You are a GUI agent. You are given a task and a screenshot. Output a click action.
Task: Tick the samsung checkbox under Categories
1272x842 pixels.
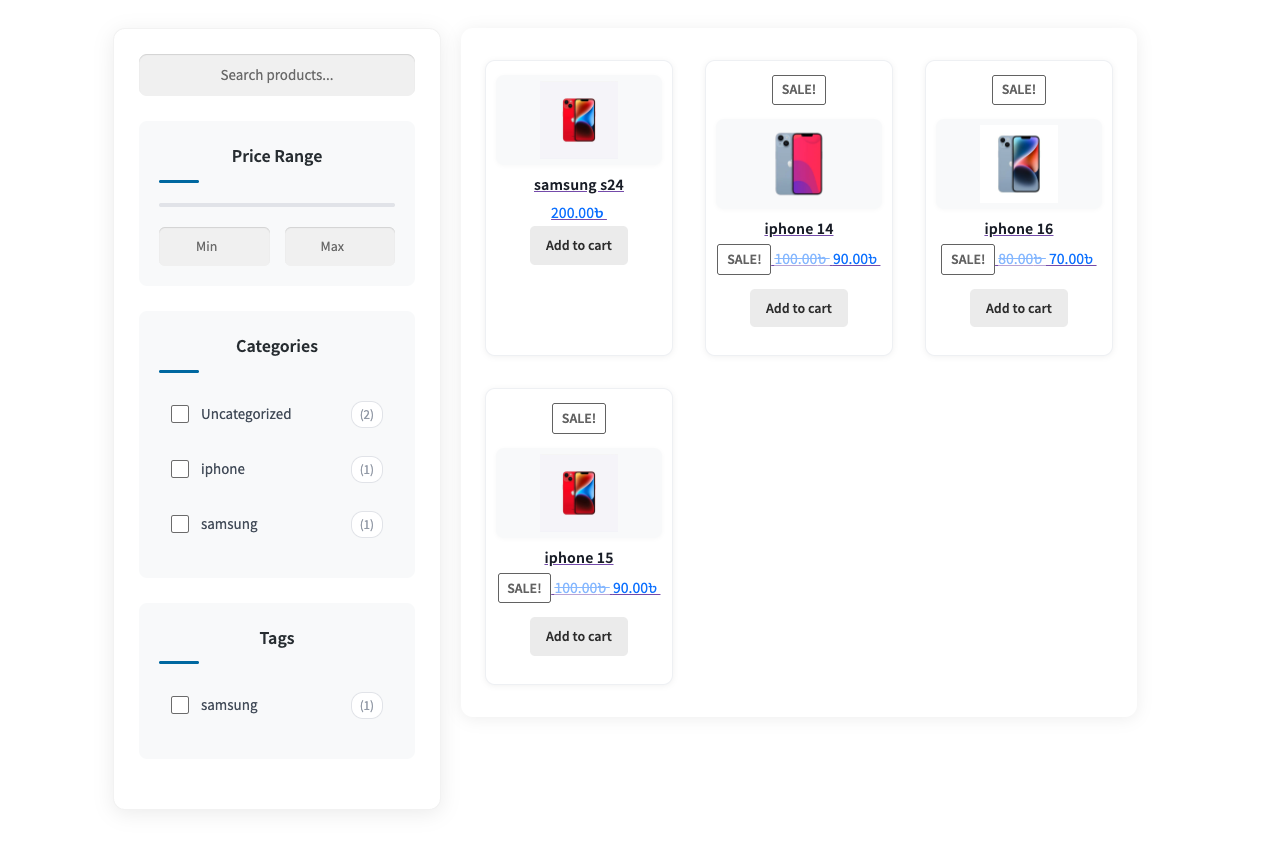pyautogui.click(x=180, y=524)
